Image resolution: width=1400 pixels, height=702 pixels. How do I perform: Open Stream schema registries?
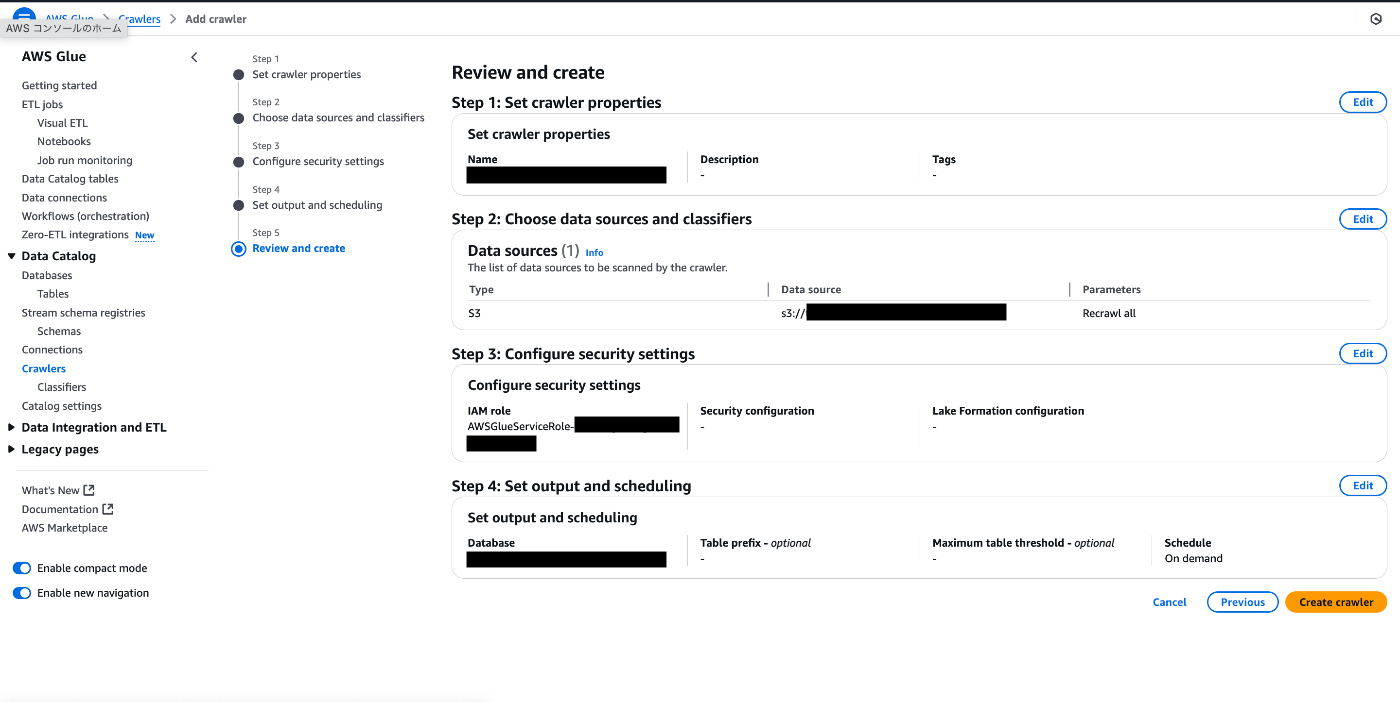(83, 313)
